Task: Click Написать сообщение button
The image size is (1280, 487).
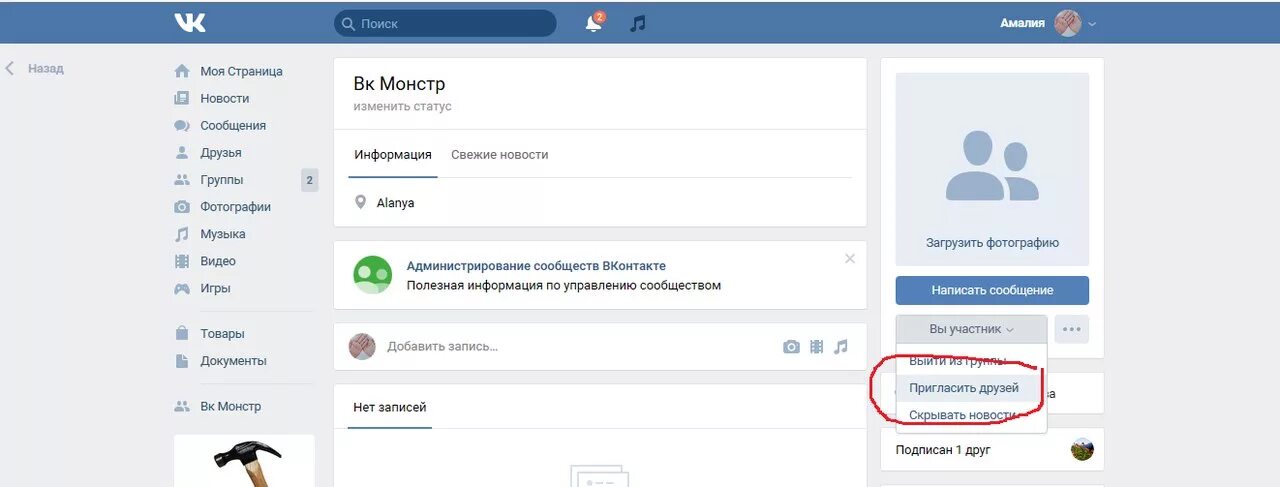Action: coord(992,290)
